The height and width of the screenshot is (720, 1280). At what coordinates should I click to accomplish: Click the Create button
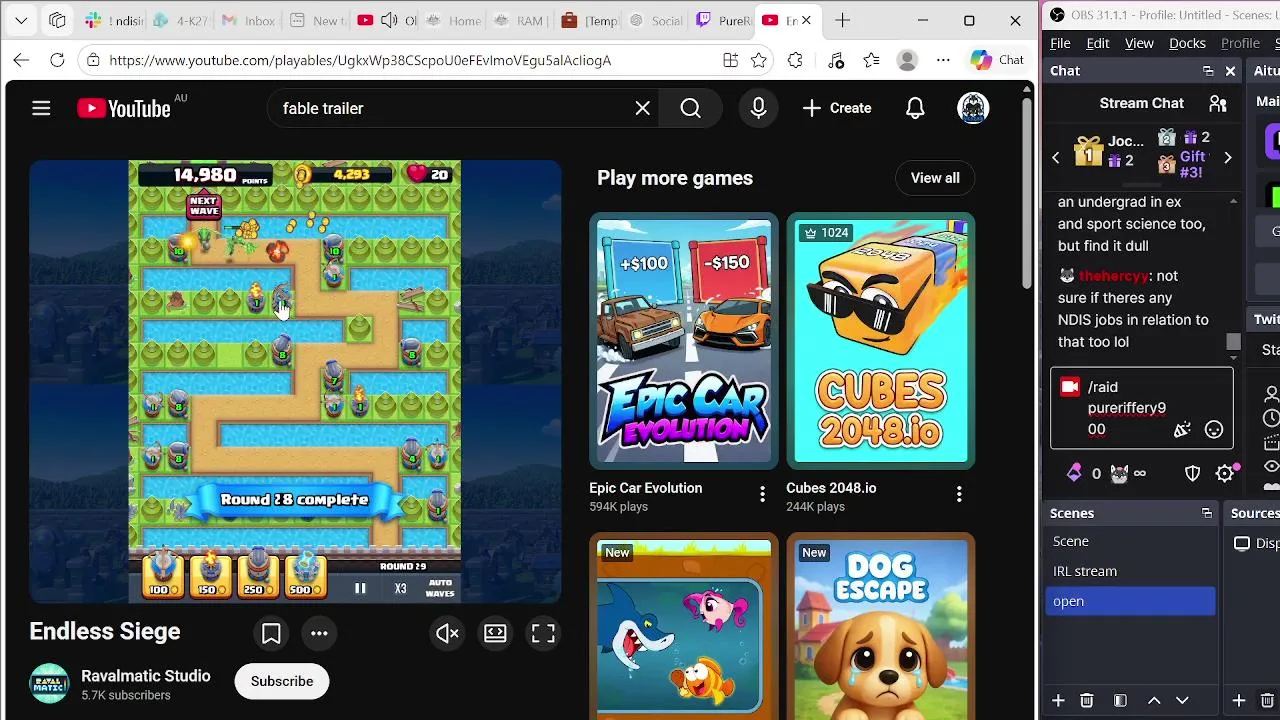[x=837, y=108]
